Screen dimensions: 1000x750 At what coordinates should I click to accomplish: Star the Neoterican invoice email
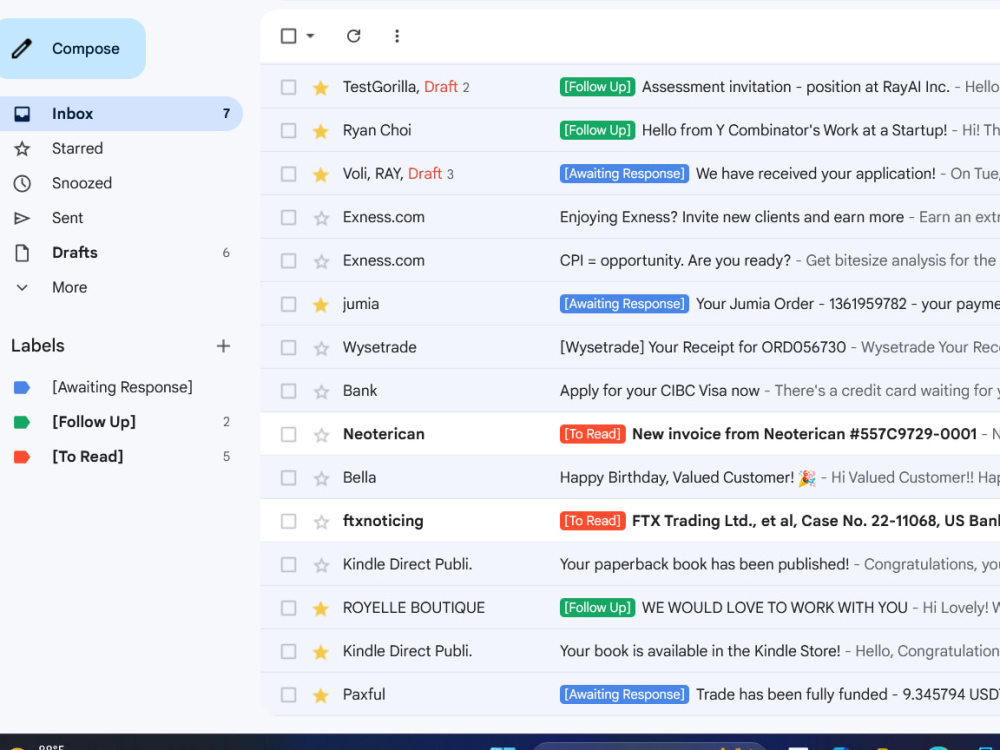click(x=321, y=435)
